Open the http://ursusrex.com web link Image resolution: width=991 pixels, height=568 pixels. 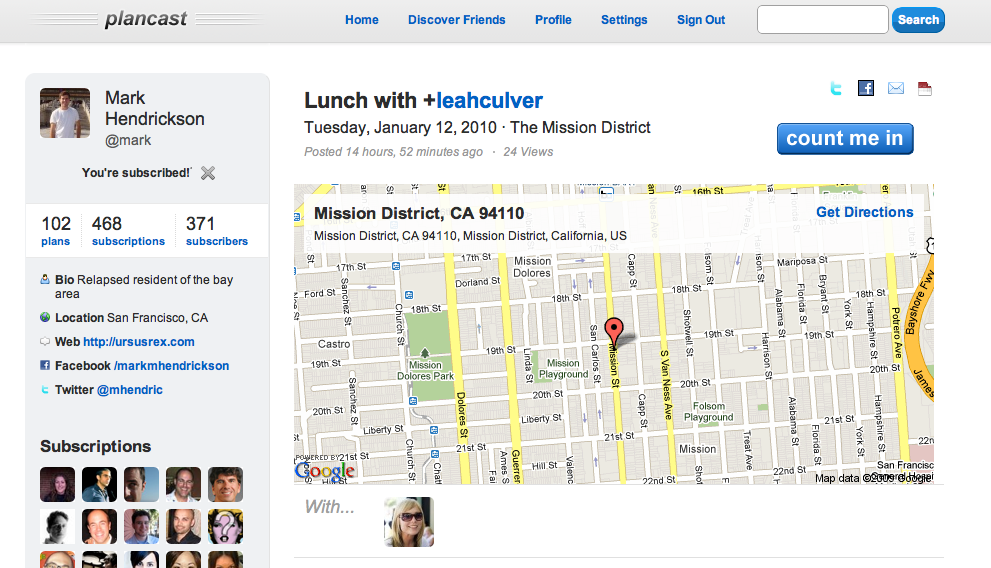[138, 342]
